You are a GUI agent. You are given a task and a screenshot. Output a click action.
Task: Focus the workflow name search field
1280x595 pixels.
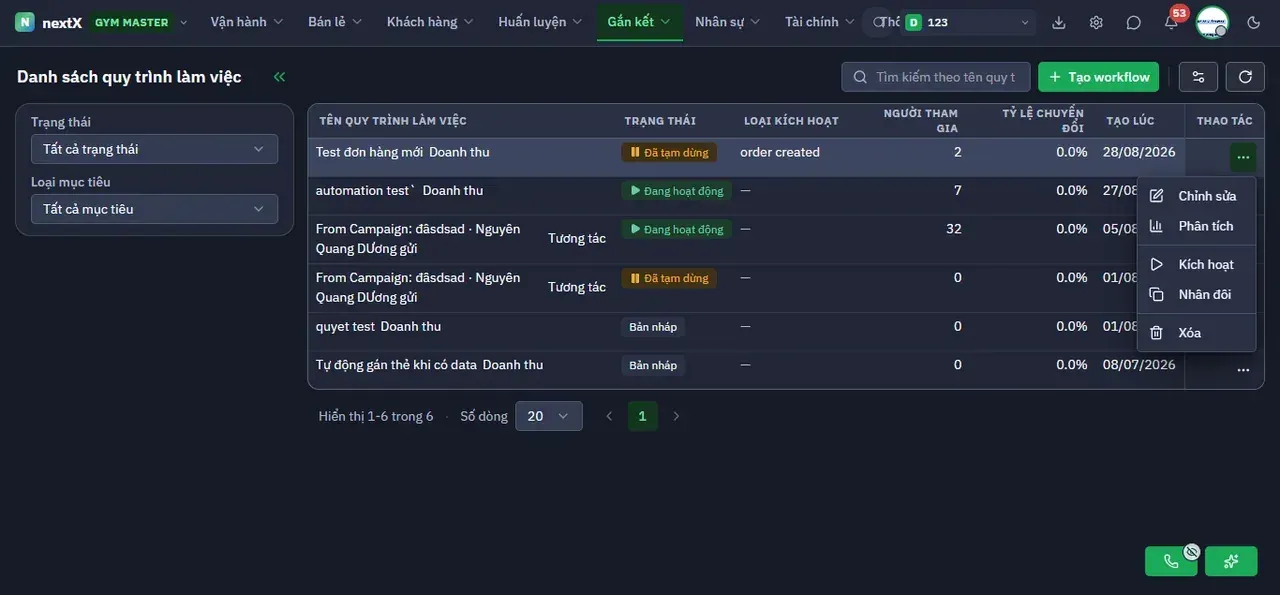936,77
